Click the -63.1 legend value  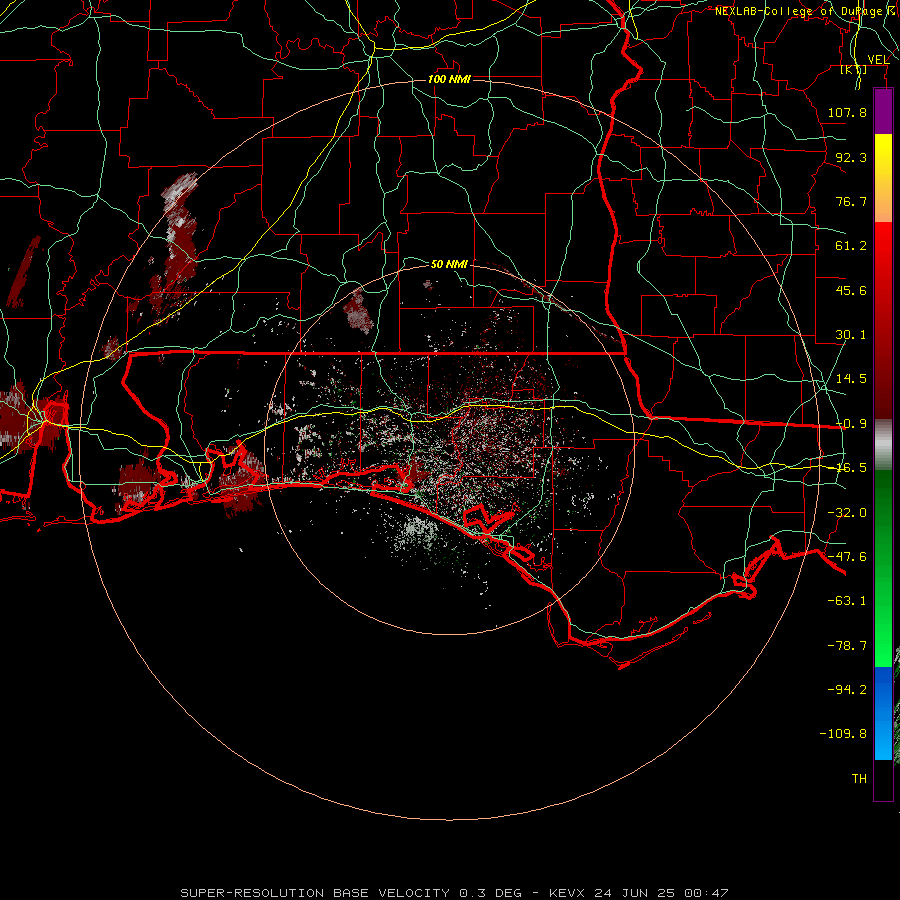click(x=847, y=601)
